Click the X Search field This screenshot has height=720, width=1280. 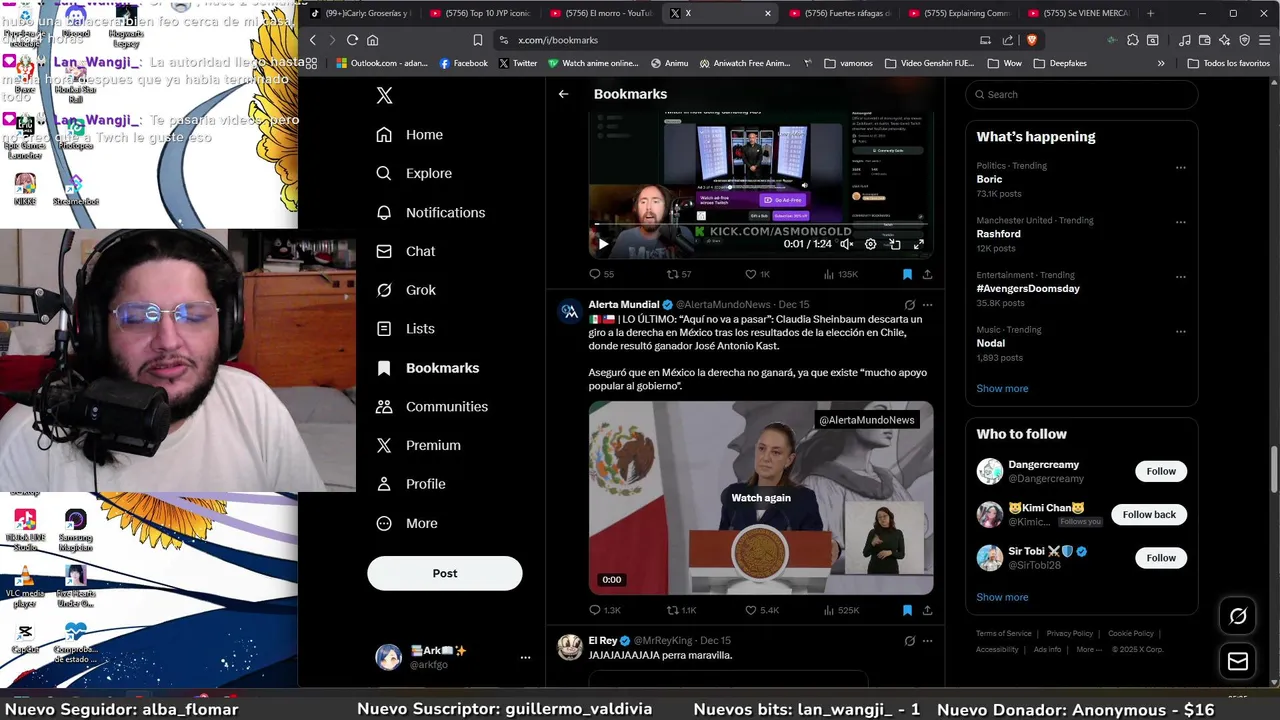tap(1081, 94)
